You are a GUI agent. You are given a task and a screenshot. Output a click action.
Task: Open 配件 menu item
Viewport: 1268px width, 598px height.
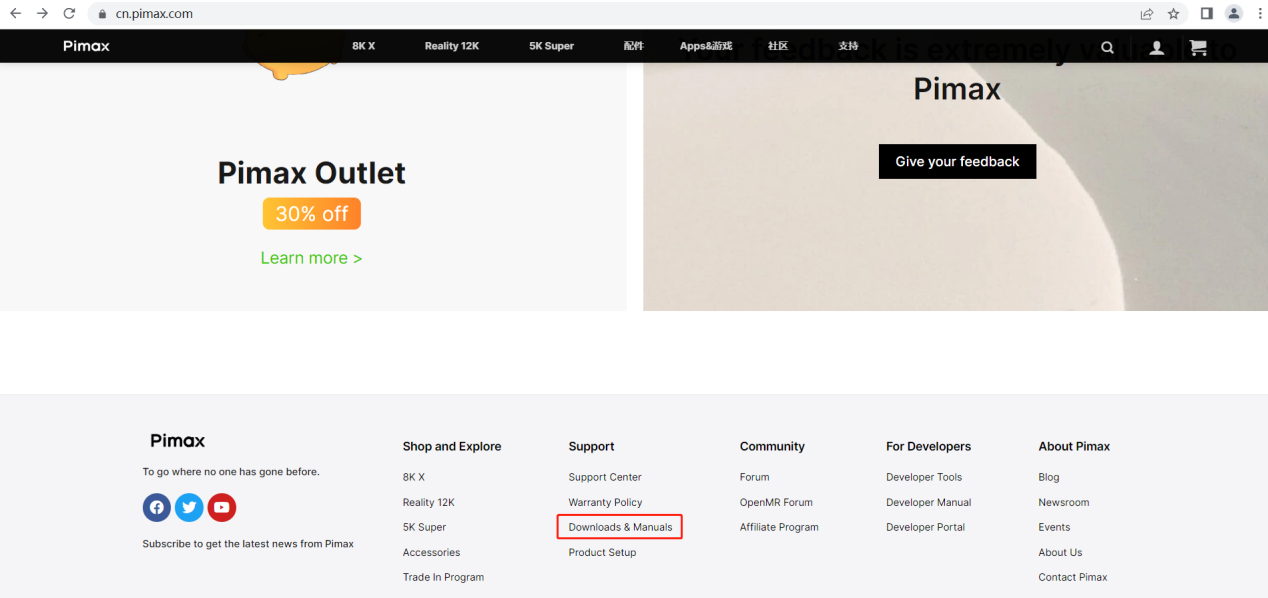point(634,46)
